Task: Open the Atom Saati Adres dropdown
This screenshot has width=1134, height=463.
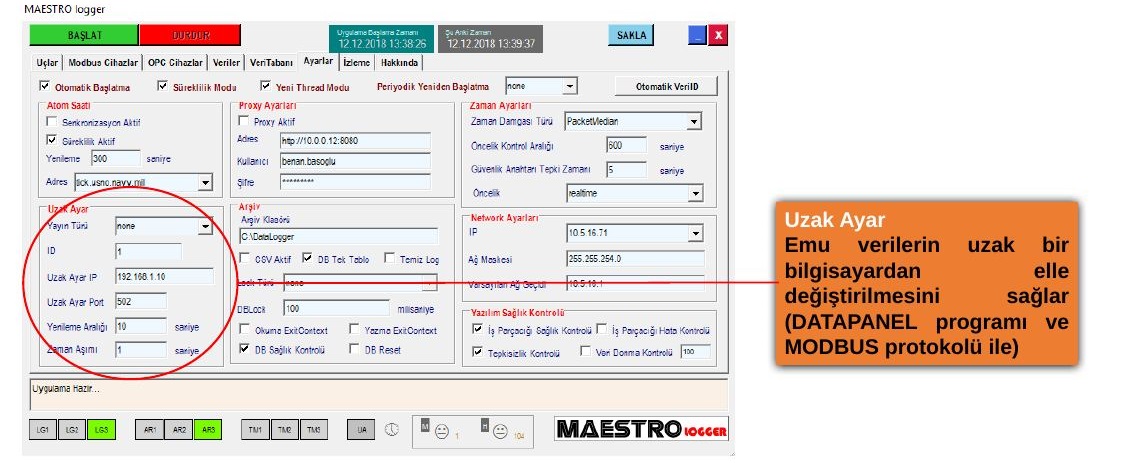Action: [x=205, y=182]
